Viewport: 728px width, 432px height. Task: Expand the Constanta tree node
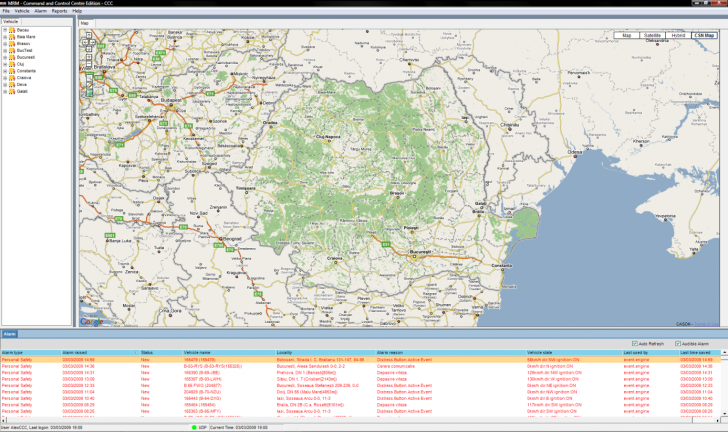pos(5,71)
